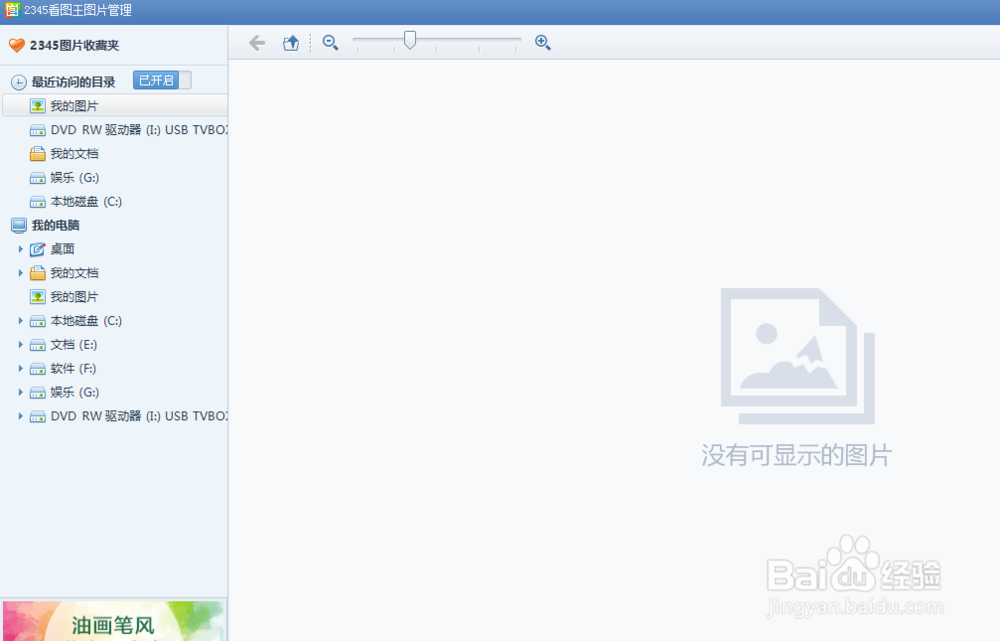Expand the 软件 (F:) drive node
Screen dimensions: 1000x641
[x=20, y=369]
